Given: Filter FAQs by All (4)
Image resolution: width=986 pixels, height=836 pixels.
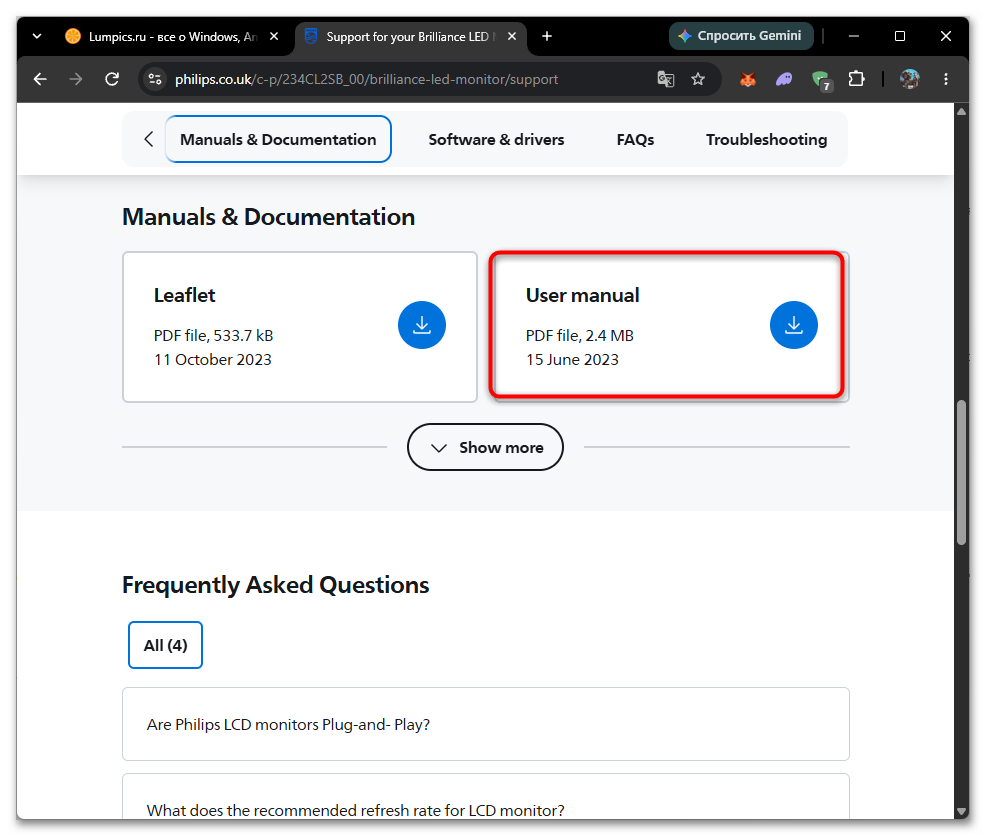Looking at the screenshot, I should [x=165, y=645].
